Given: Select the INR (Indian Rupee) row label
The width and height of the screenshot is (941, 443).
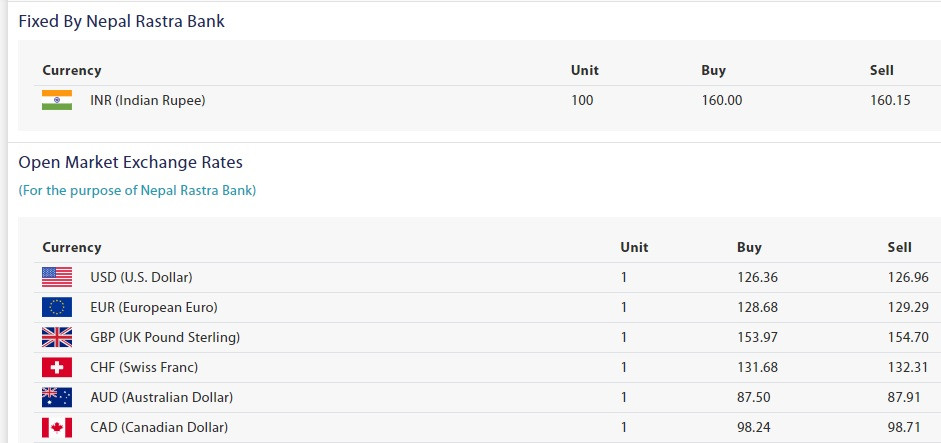Looking at the screenshot, I should point(148,100).
